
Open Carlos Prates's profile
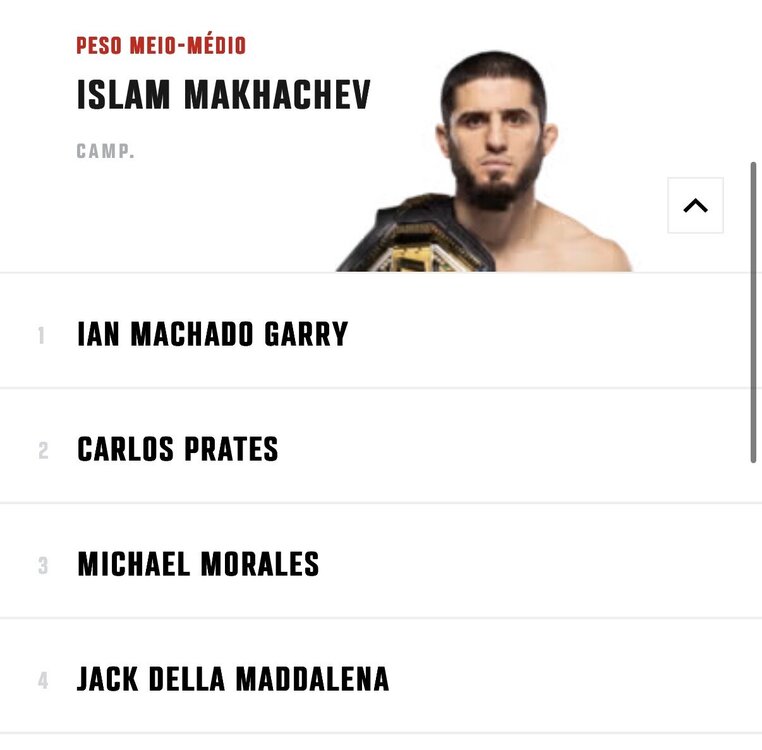click(178, 449)
